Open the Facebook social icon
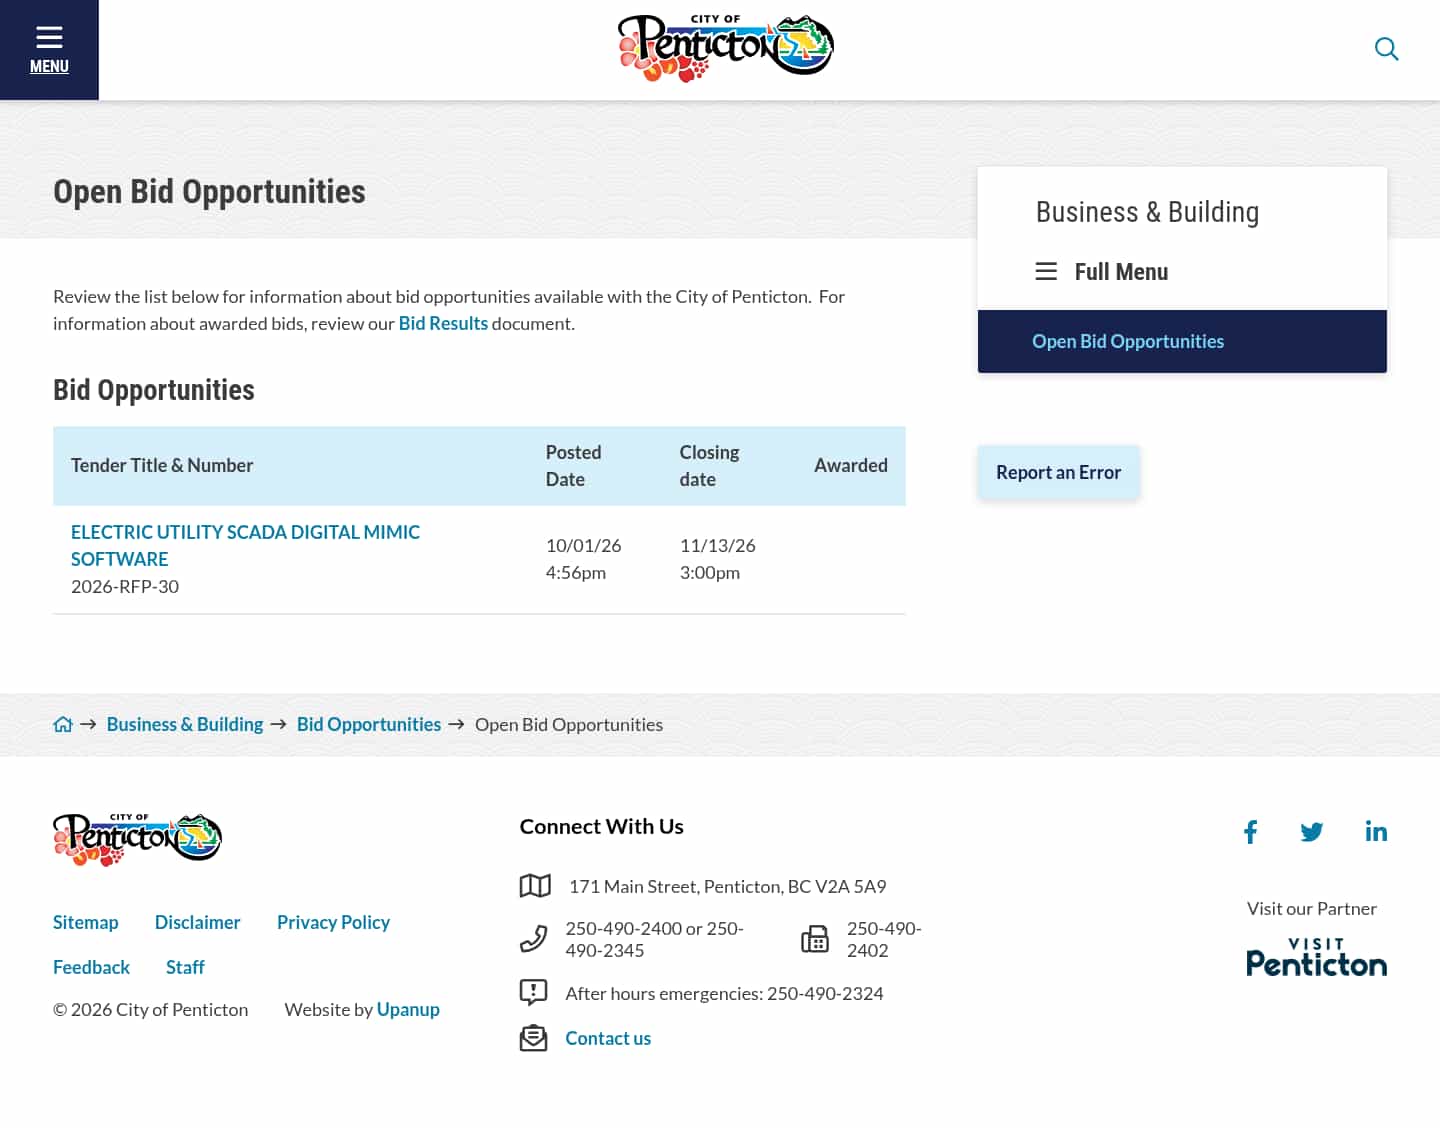The width and height of the screenshot is (1440, 1128). pyautogui.click(x=1250, y=832)
